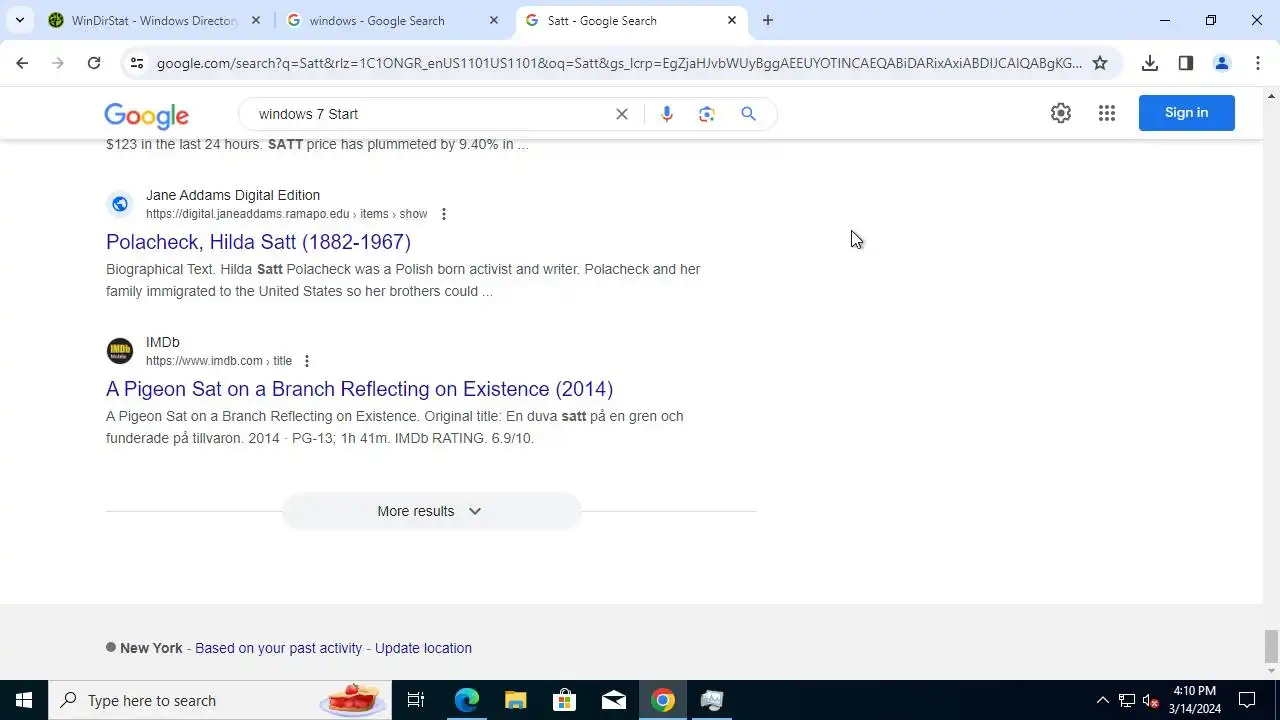Start voice search with microphone icon
Viewport: 1280px width, 720px height.
tap(667, 114)
